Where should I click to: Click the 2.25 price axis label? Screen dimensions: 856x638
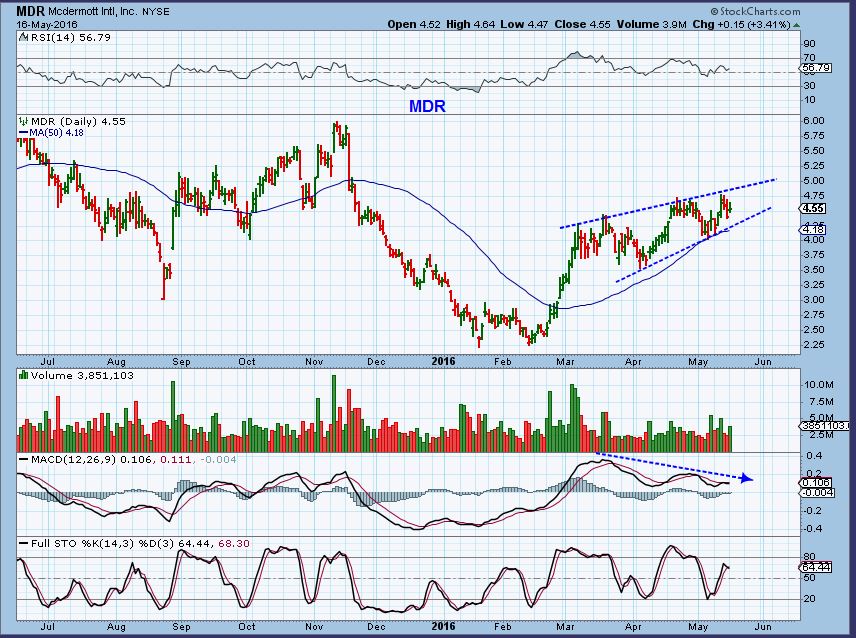(x=813, y=344)
